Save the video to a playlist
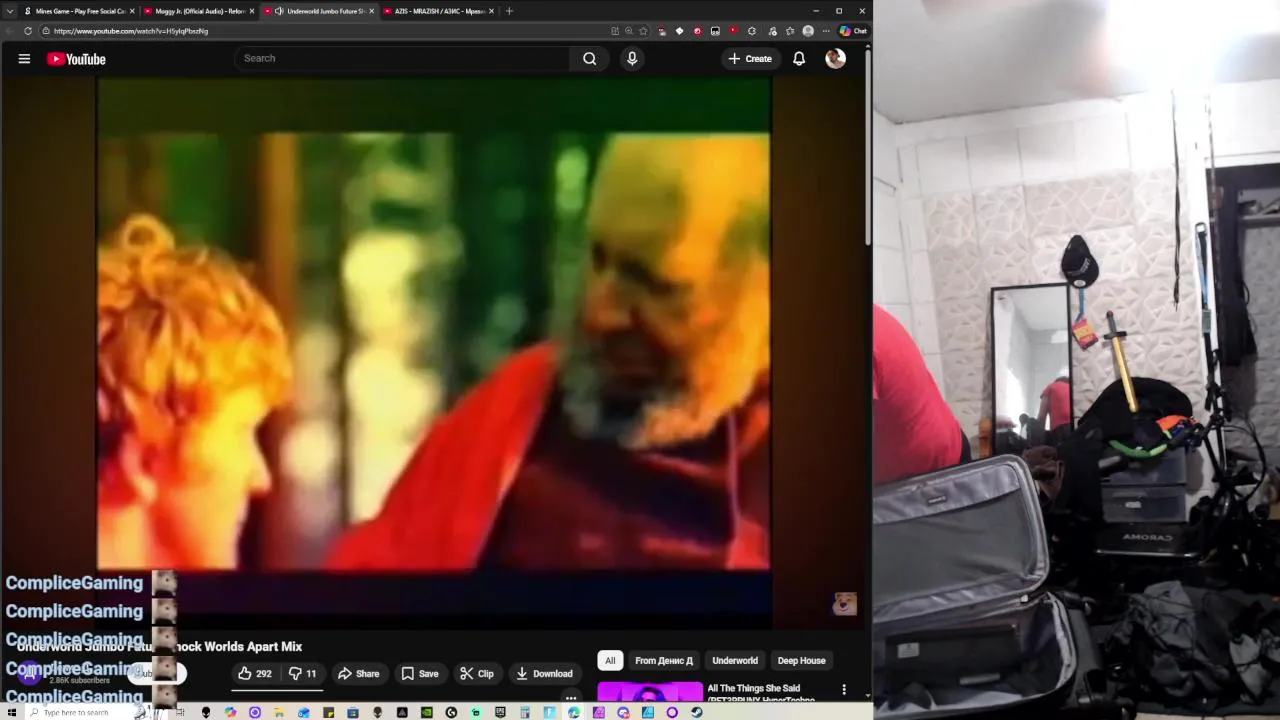Screen dimensions: 1280x720 coord(419,673)
